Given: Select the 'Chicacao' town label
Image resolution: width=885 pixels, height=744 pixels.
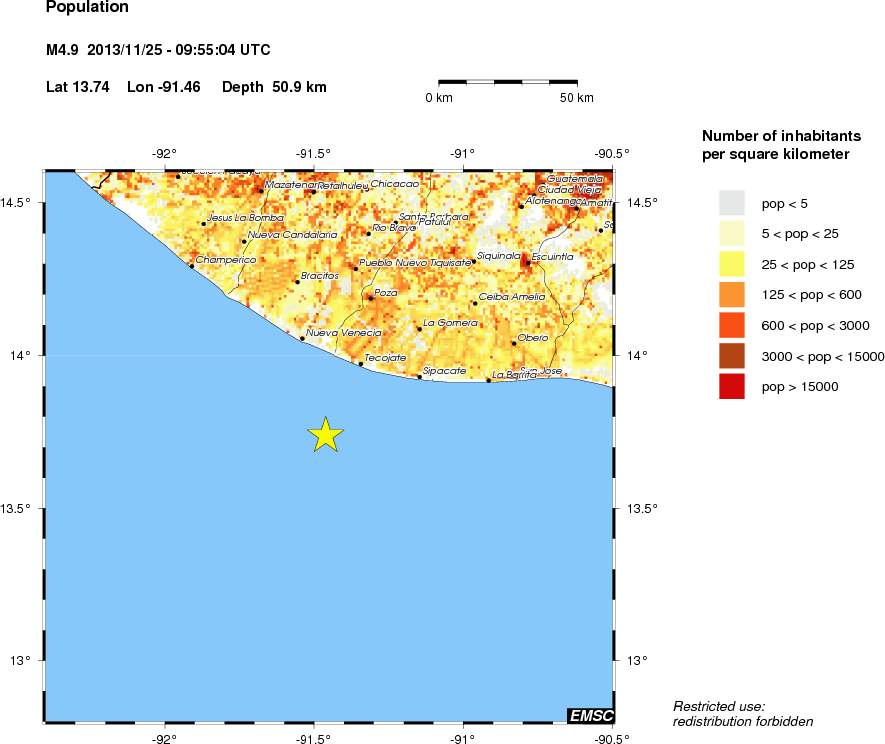Looking at the screenshot, I should pyautogui.click(x=395, y=184).
